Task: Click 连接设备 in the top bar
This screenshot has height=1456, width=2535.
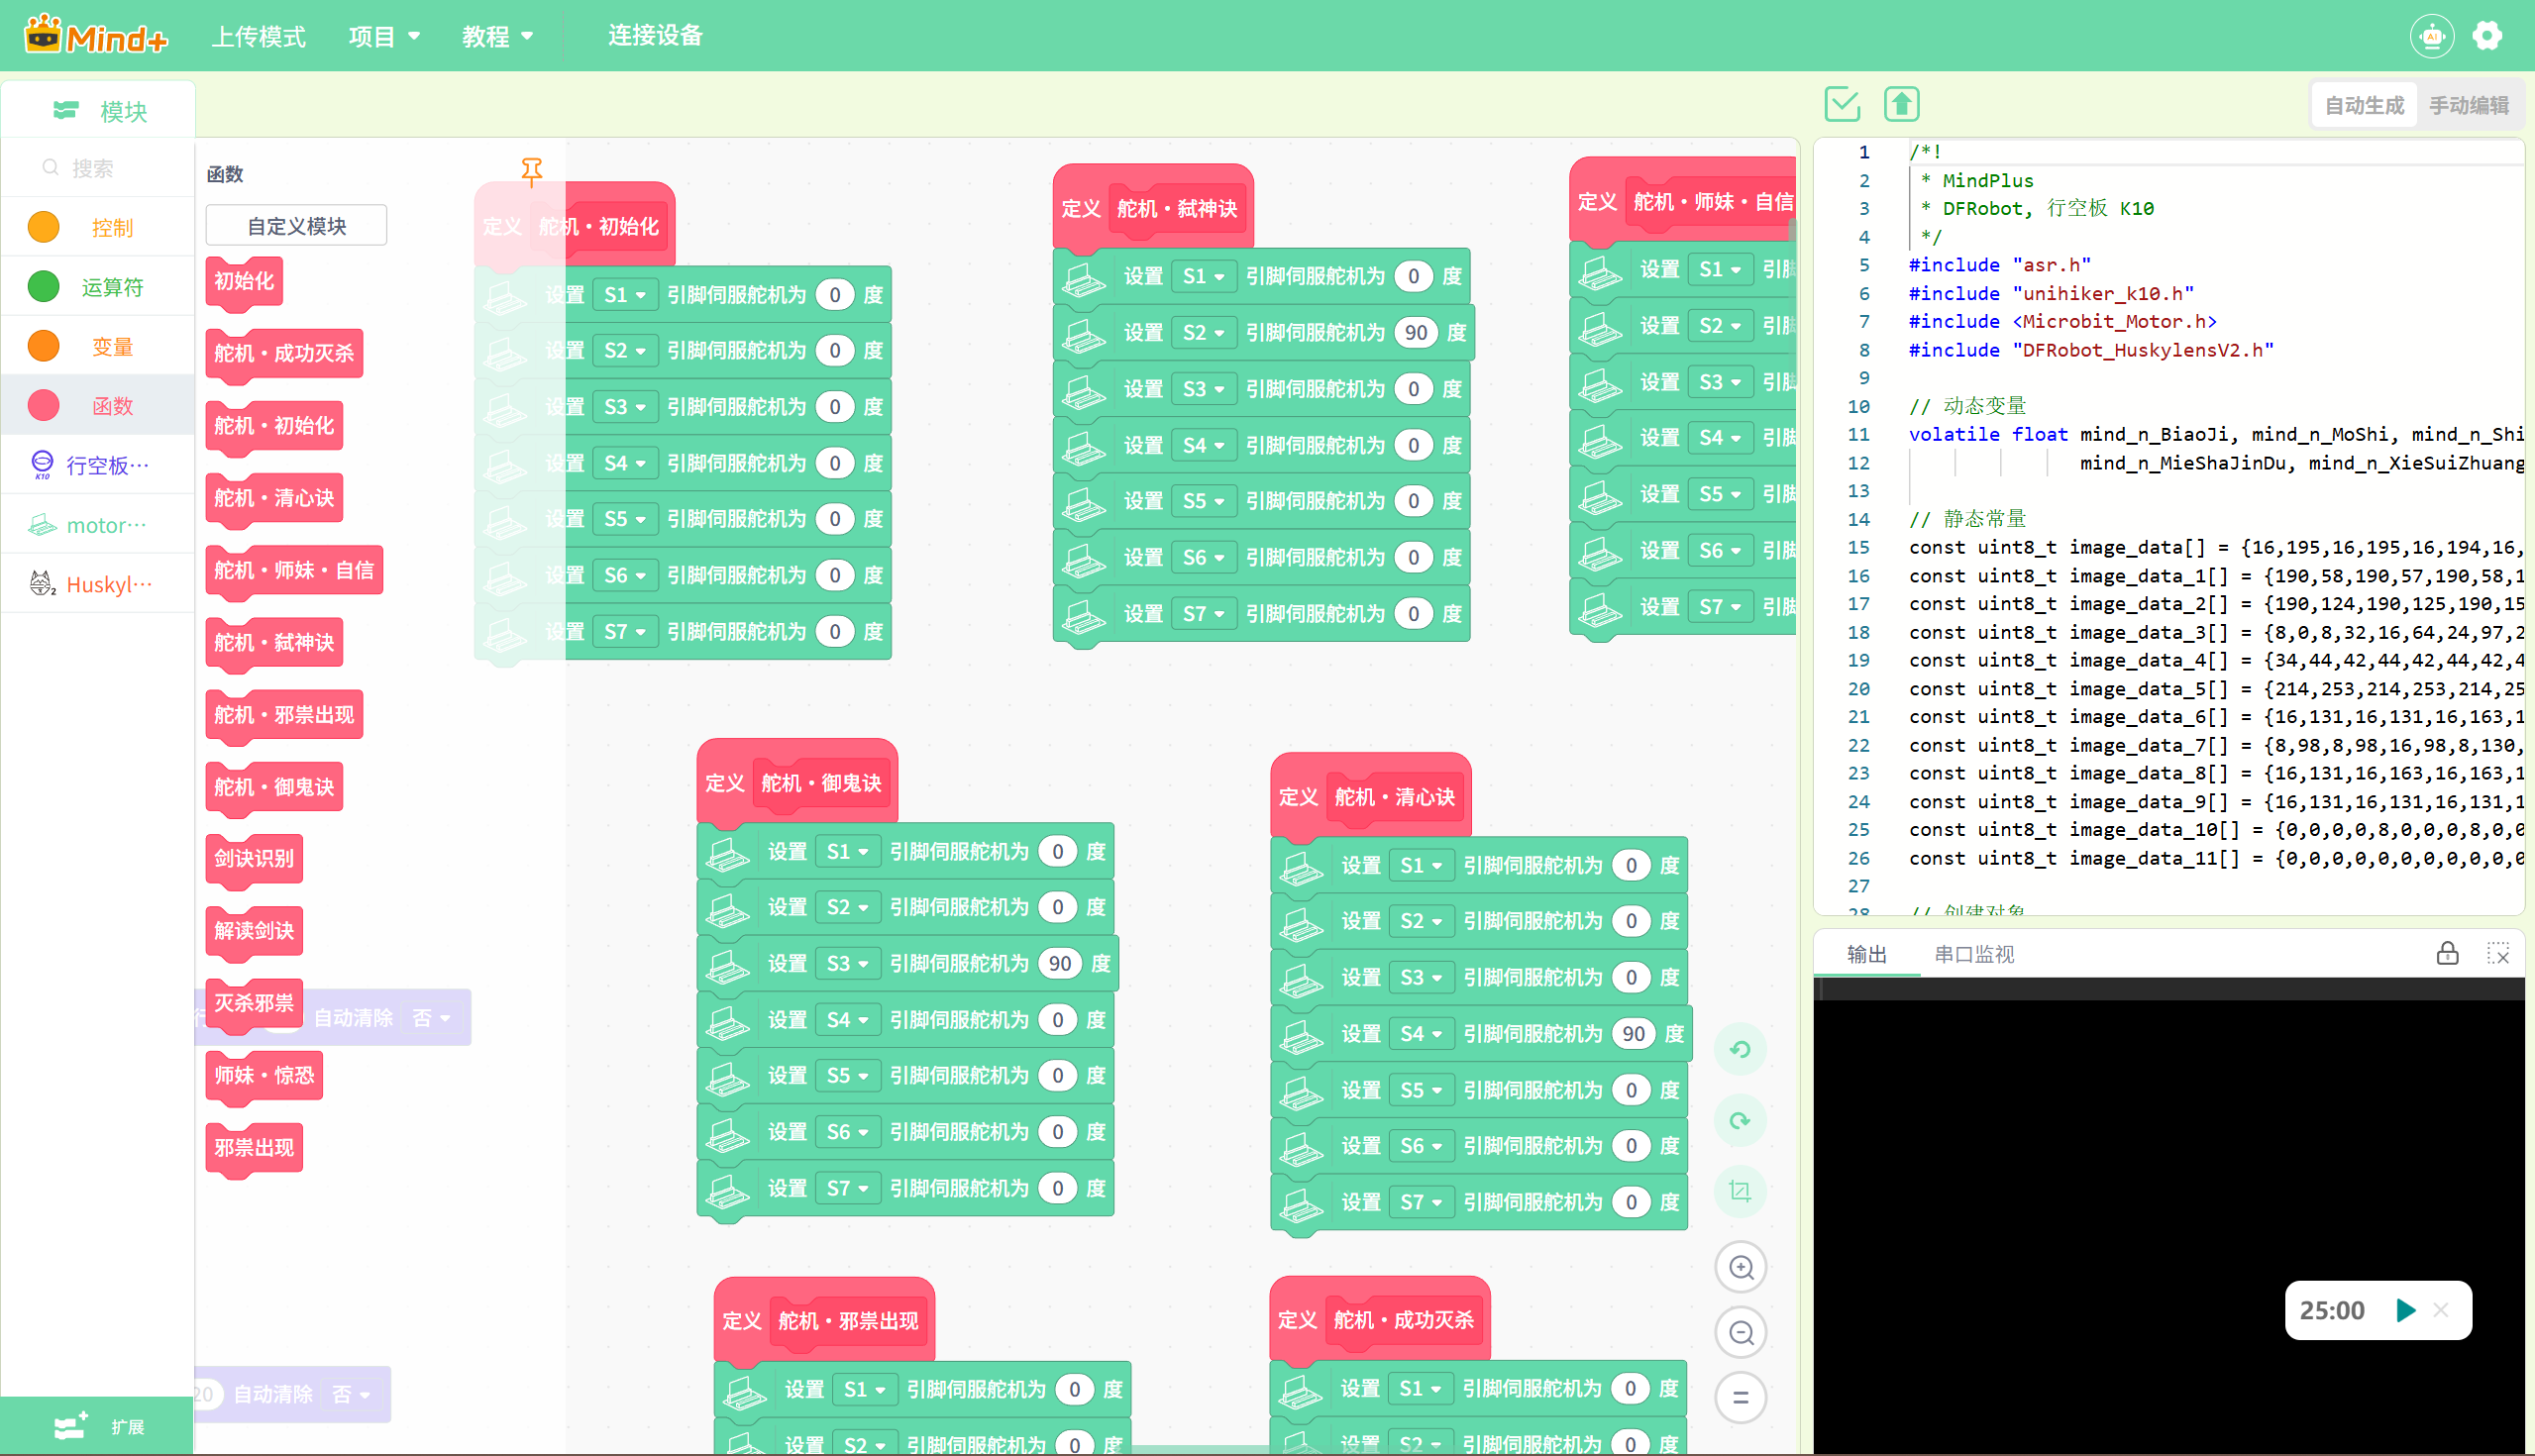Action: coord(655,36)
